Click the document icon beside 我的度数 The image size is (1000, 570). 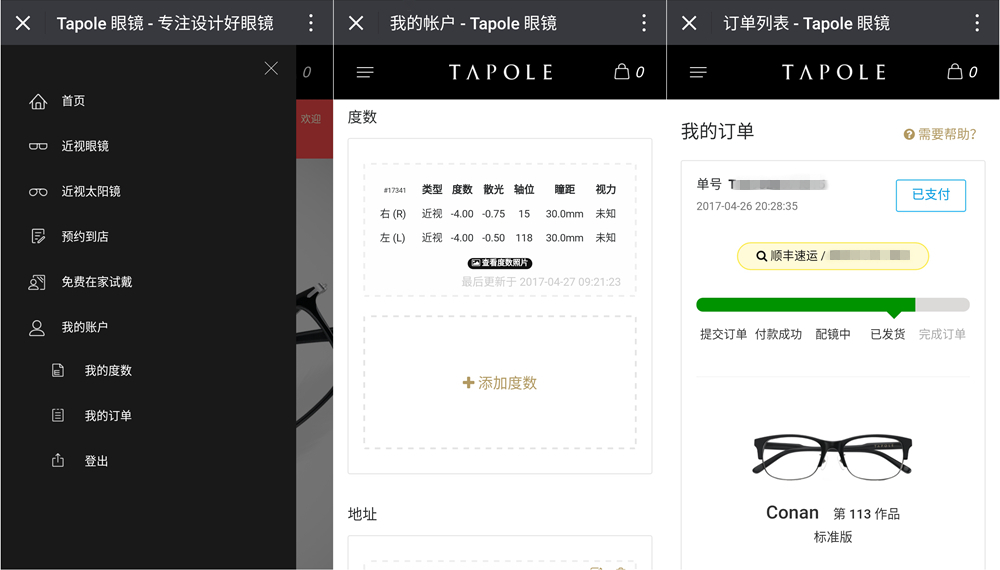click(57, 370)
